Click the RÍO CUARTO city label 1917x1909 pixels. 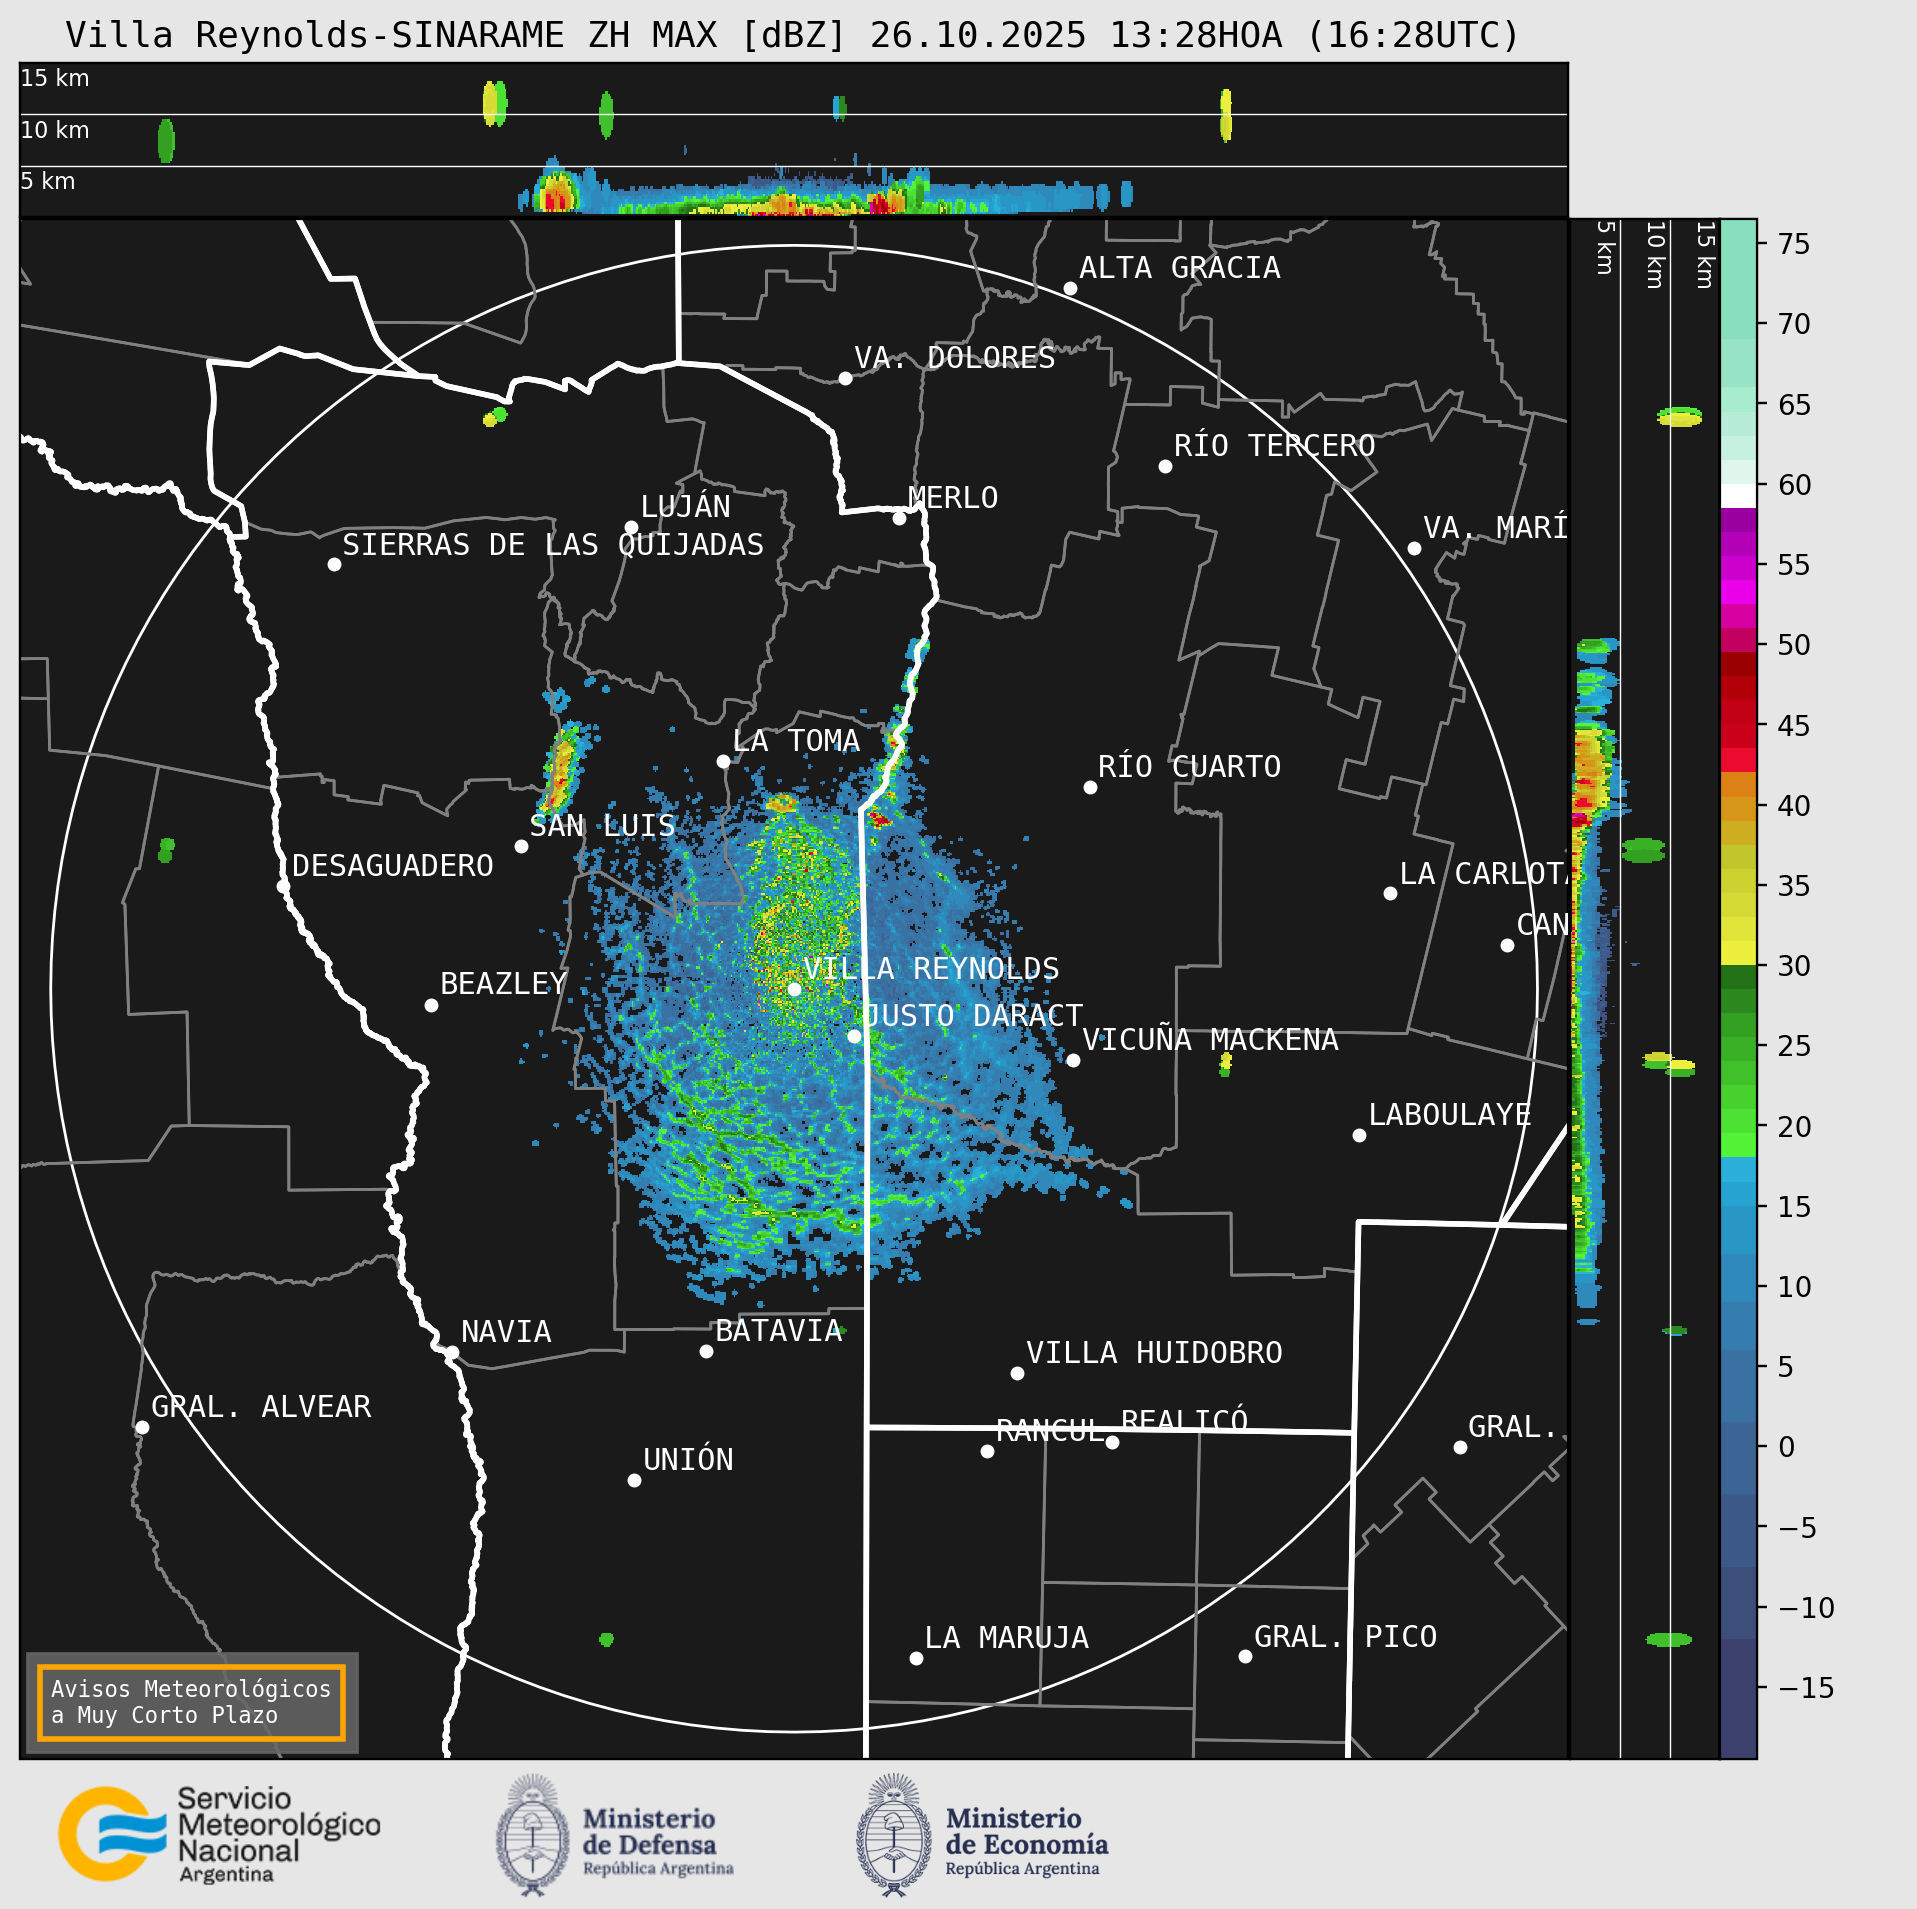coord(1189,767)
